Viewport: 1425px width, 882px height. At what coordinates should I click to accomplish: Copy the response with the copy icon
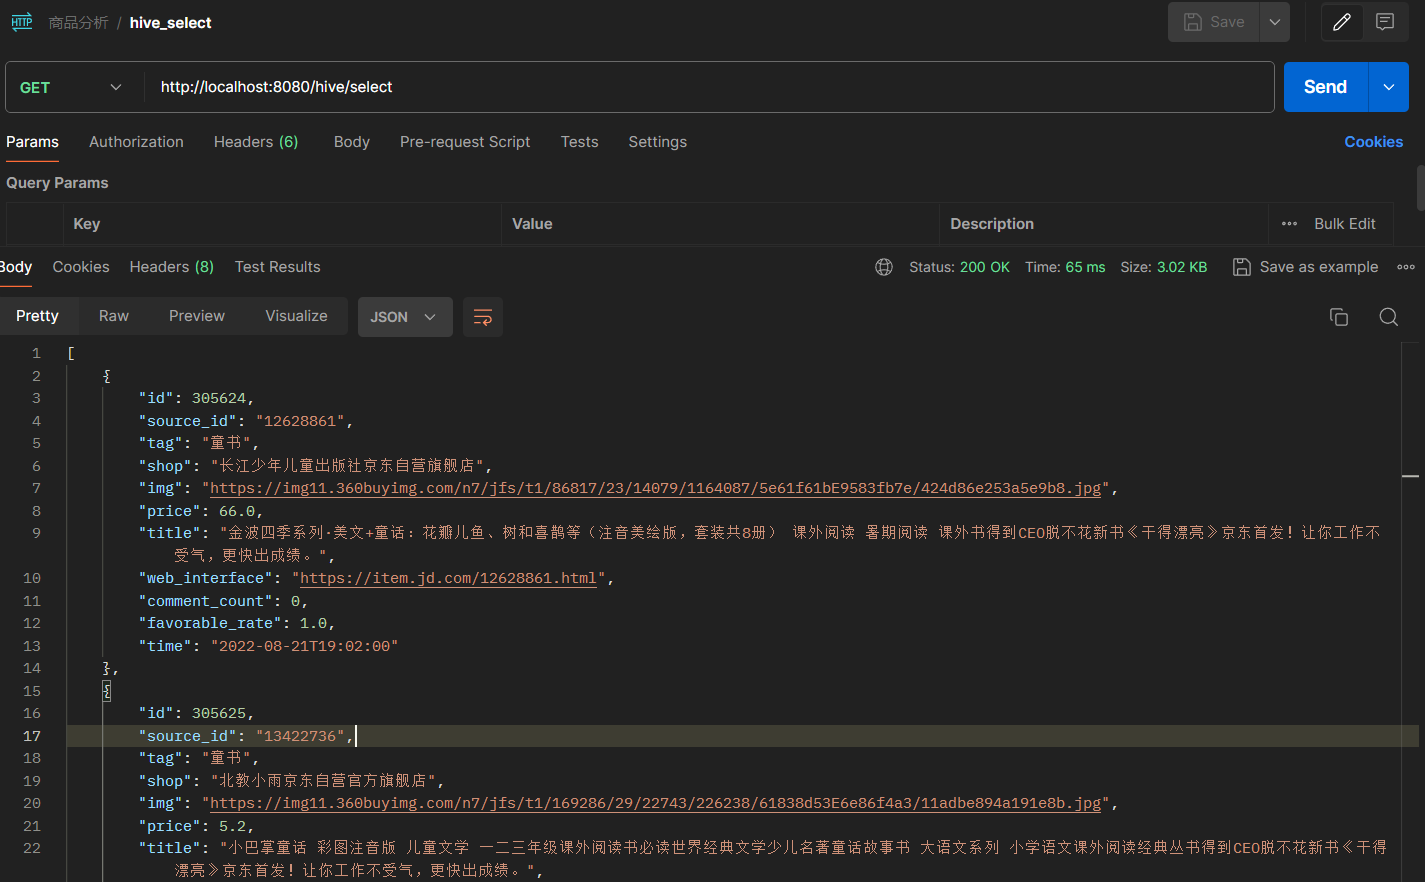(1339, 317)
